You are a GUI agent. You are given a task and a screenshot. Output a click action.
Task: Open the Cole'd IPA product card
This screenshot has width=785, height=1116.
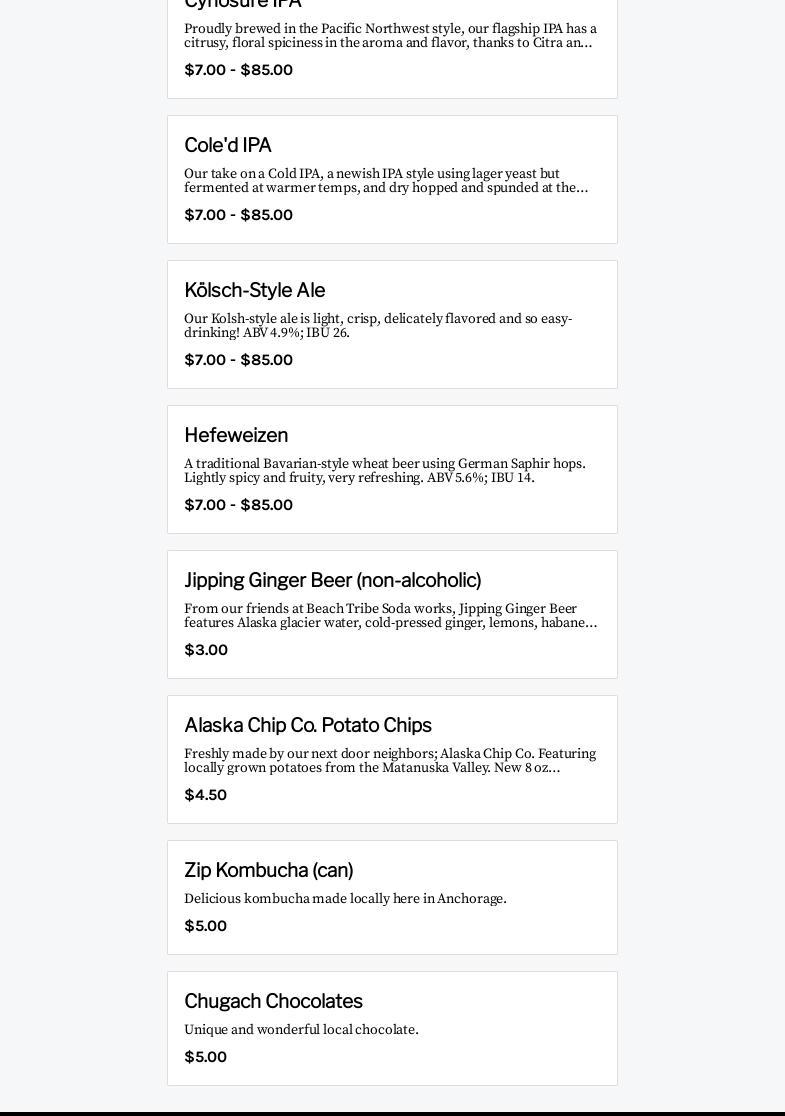(392, 179)
